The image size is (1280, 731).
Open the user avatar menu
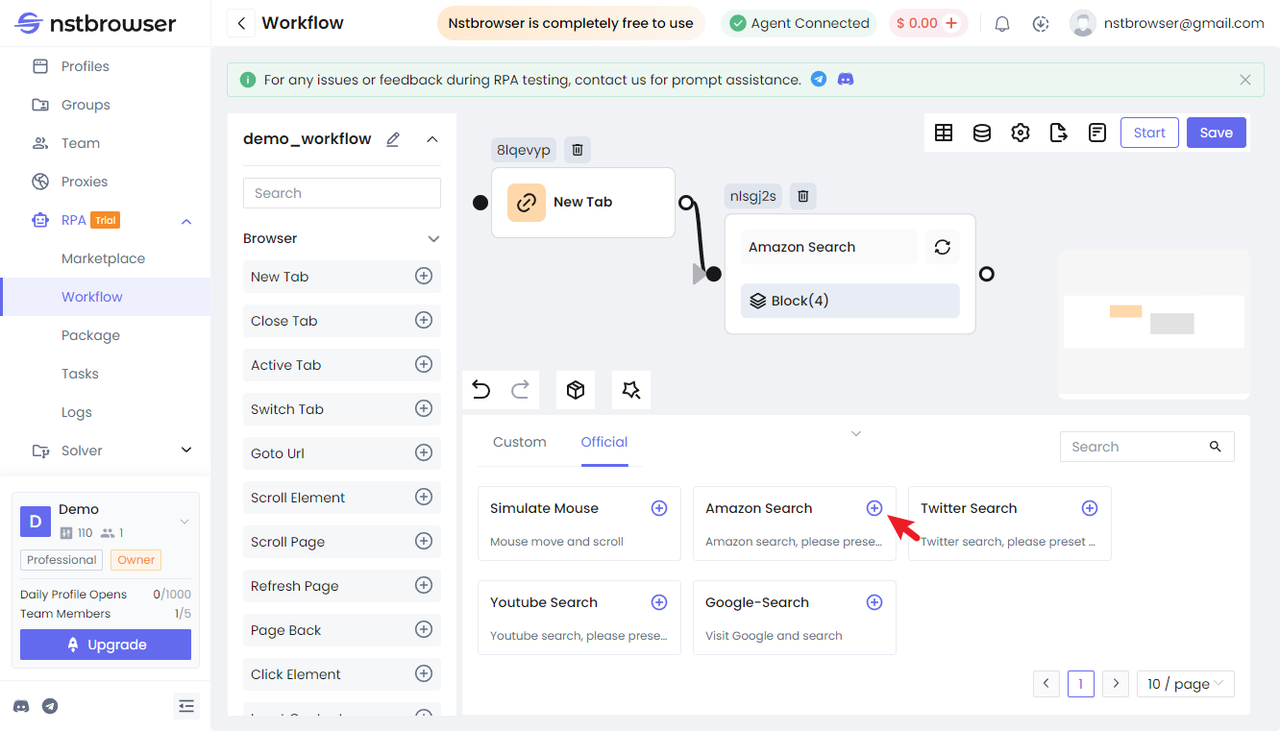pos(1082,23)
